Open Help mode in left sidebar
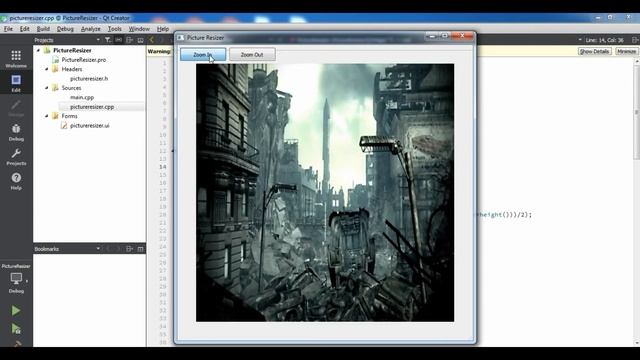 (16, 181)
